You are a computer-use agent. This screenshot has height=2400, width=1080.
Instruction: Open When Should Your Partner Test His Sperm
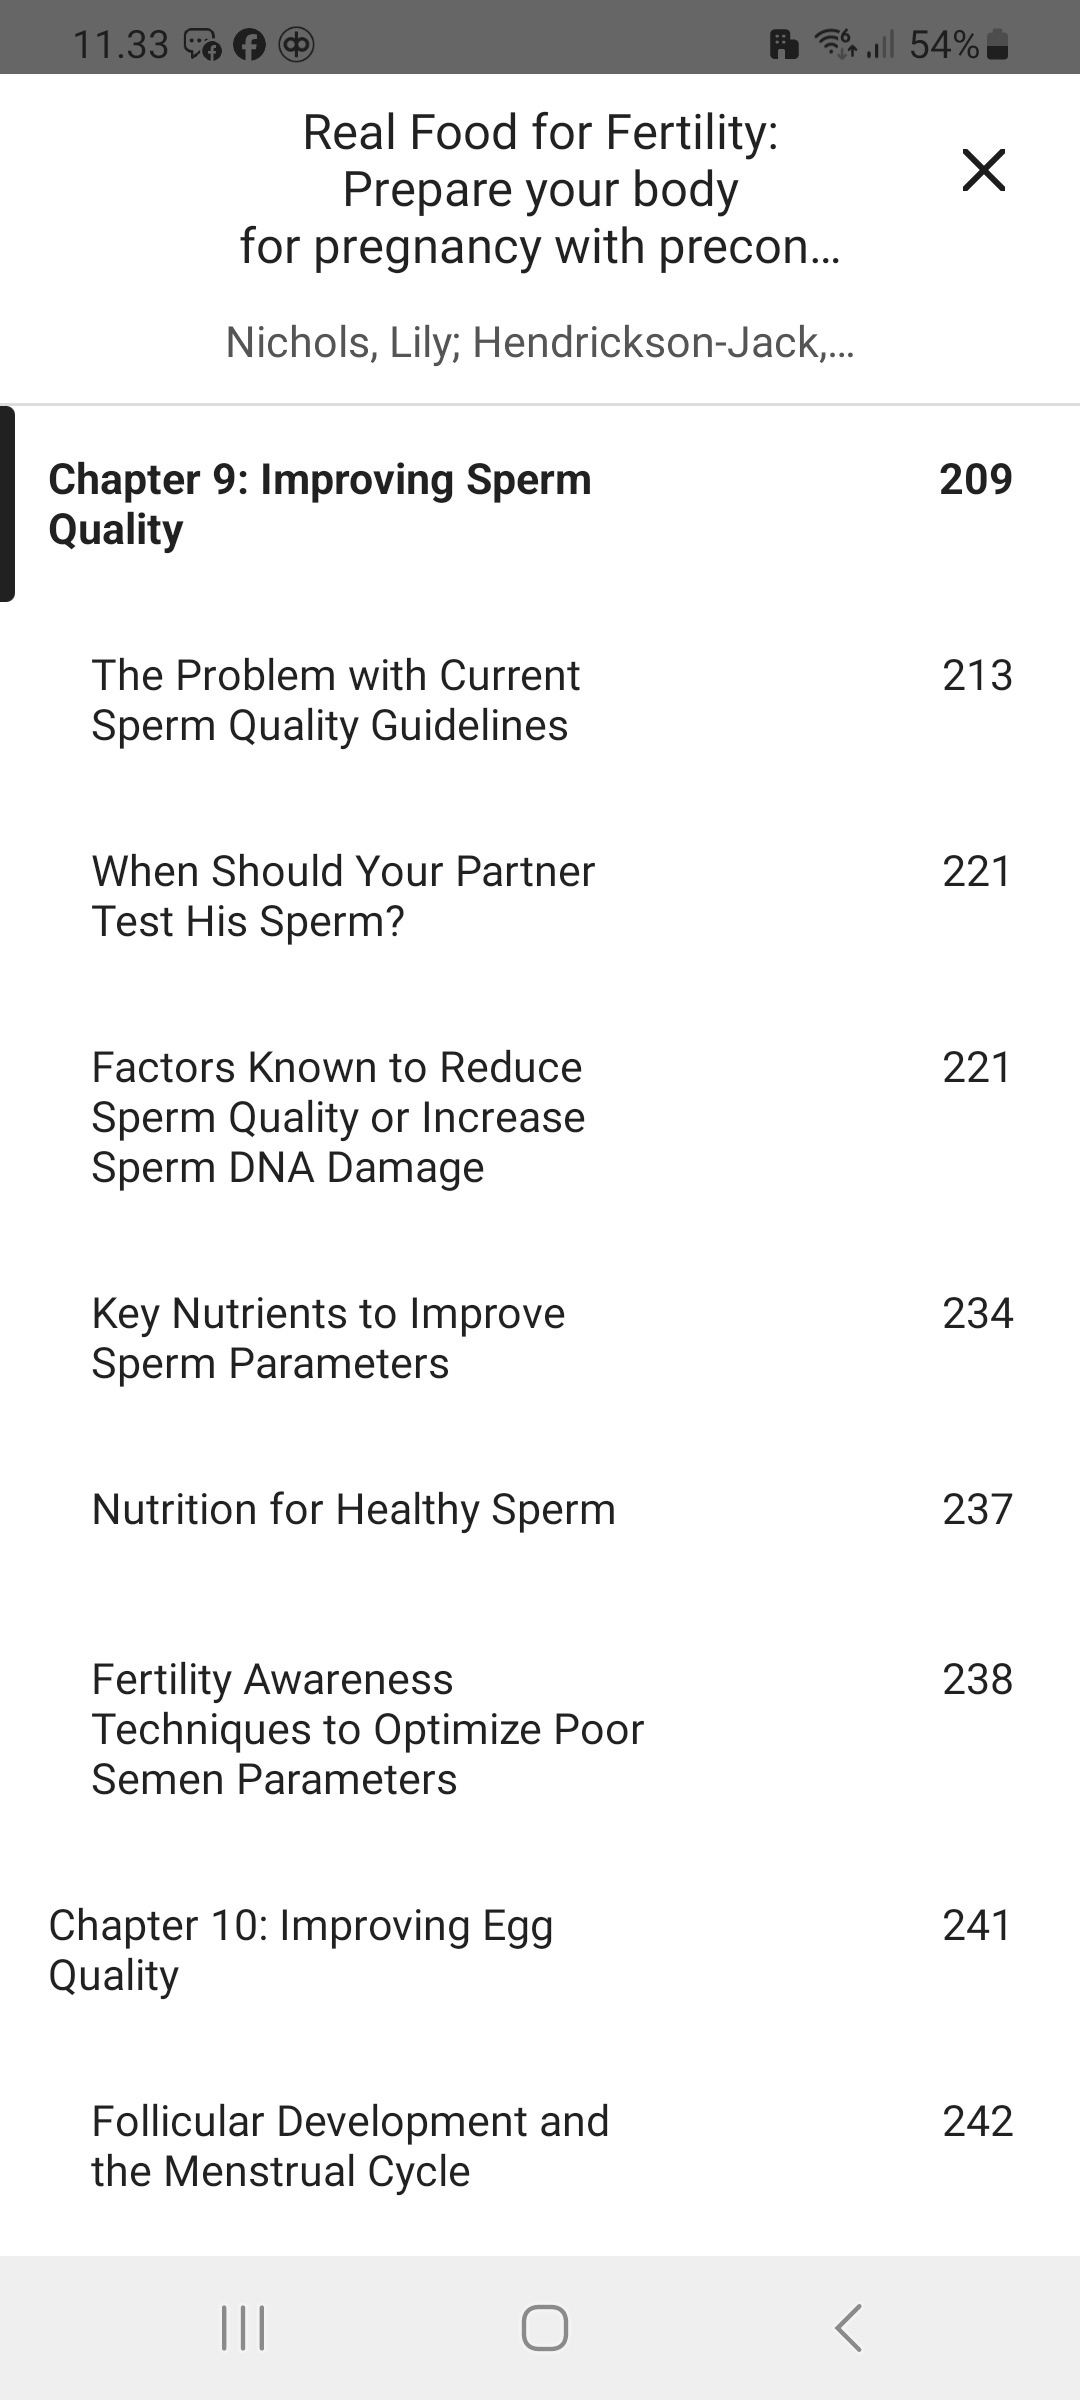[343, 896]
